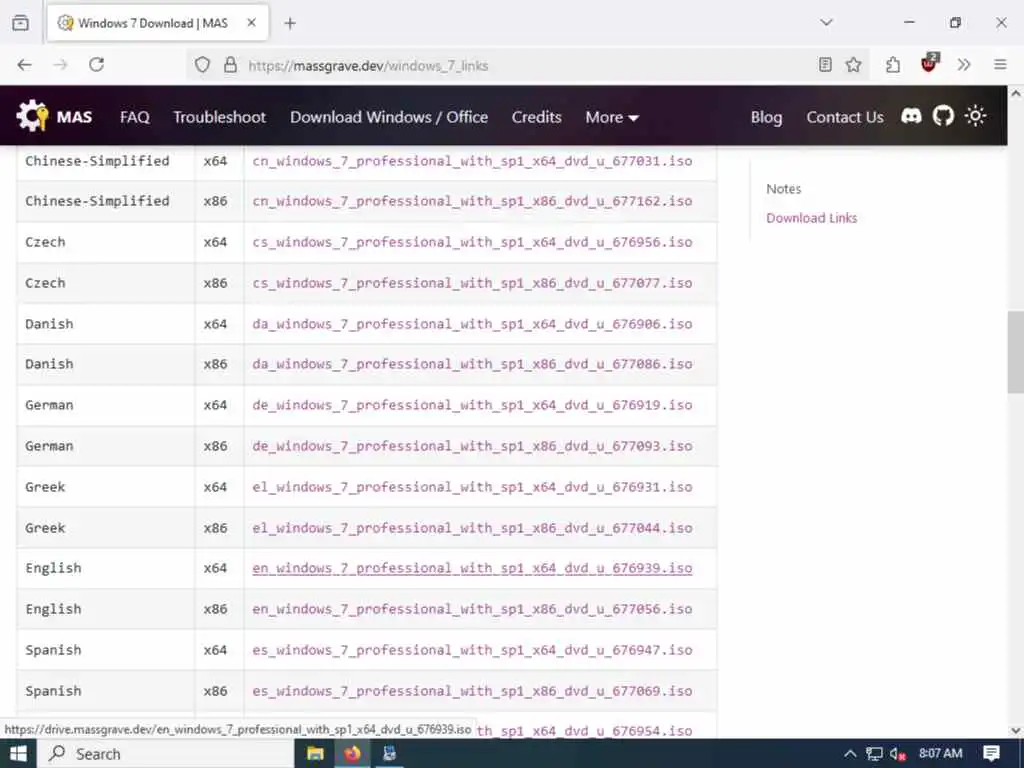Screen dimensions: 1024x768
Task: Click the 8:07 AM clock
Action: [x=940, y=754]
